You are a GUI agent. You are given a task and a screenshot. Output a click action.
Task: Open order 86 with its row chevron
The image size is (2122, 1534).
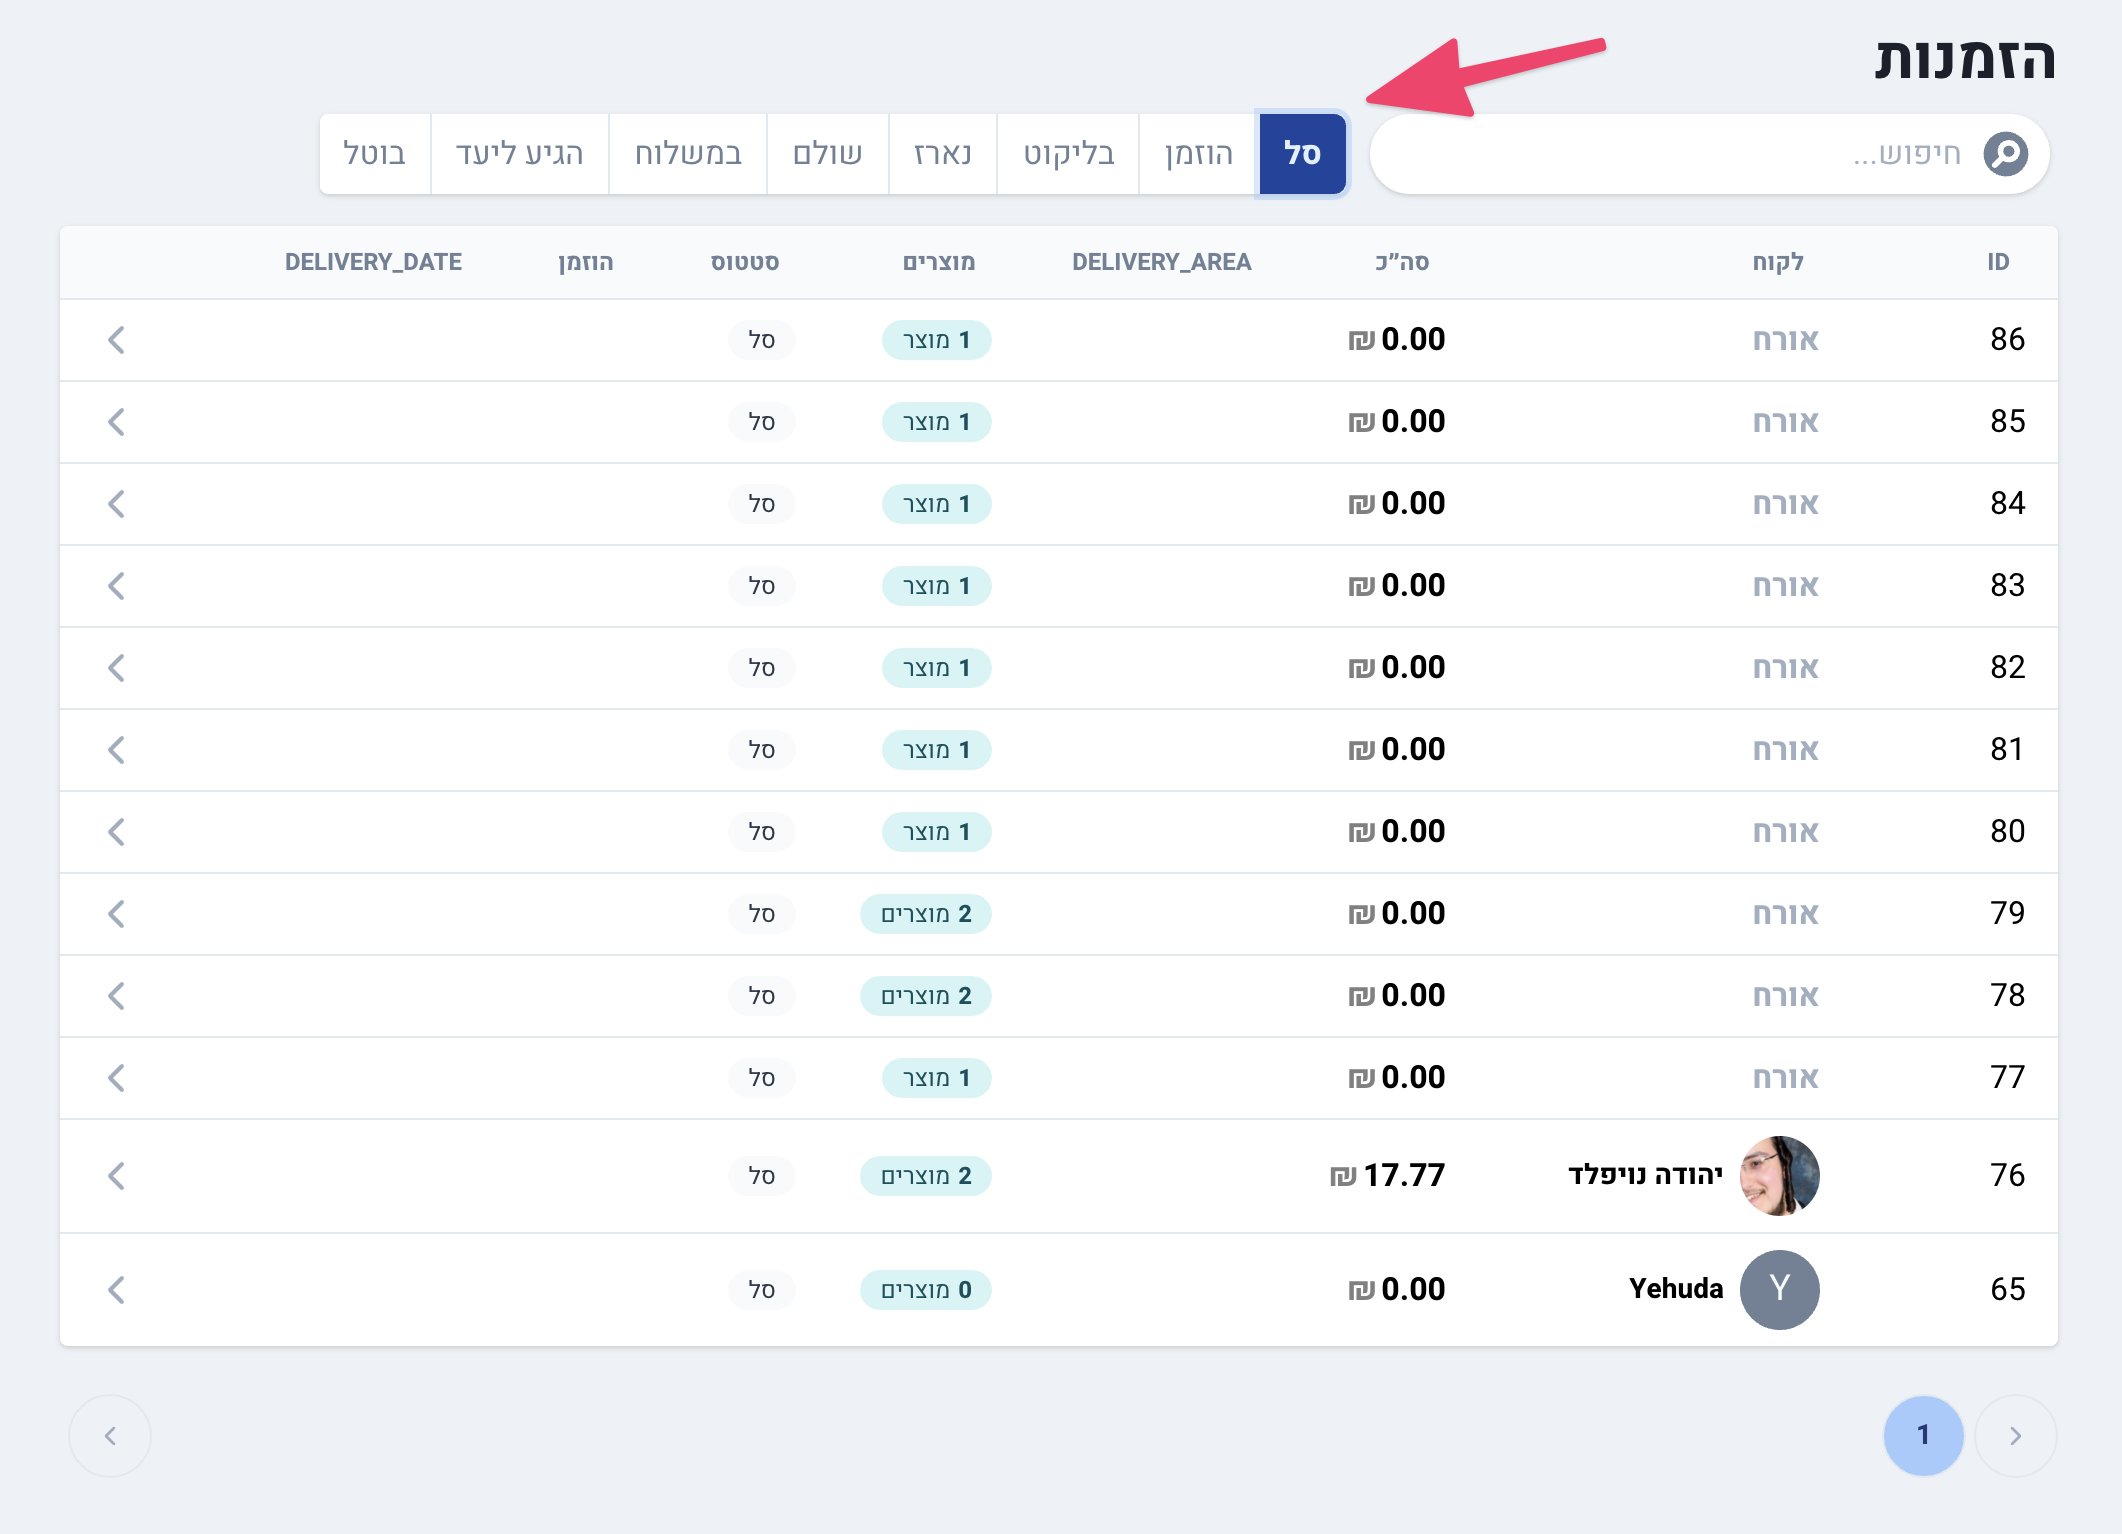pyautogui.click(x=116, y=340)
